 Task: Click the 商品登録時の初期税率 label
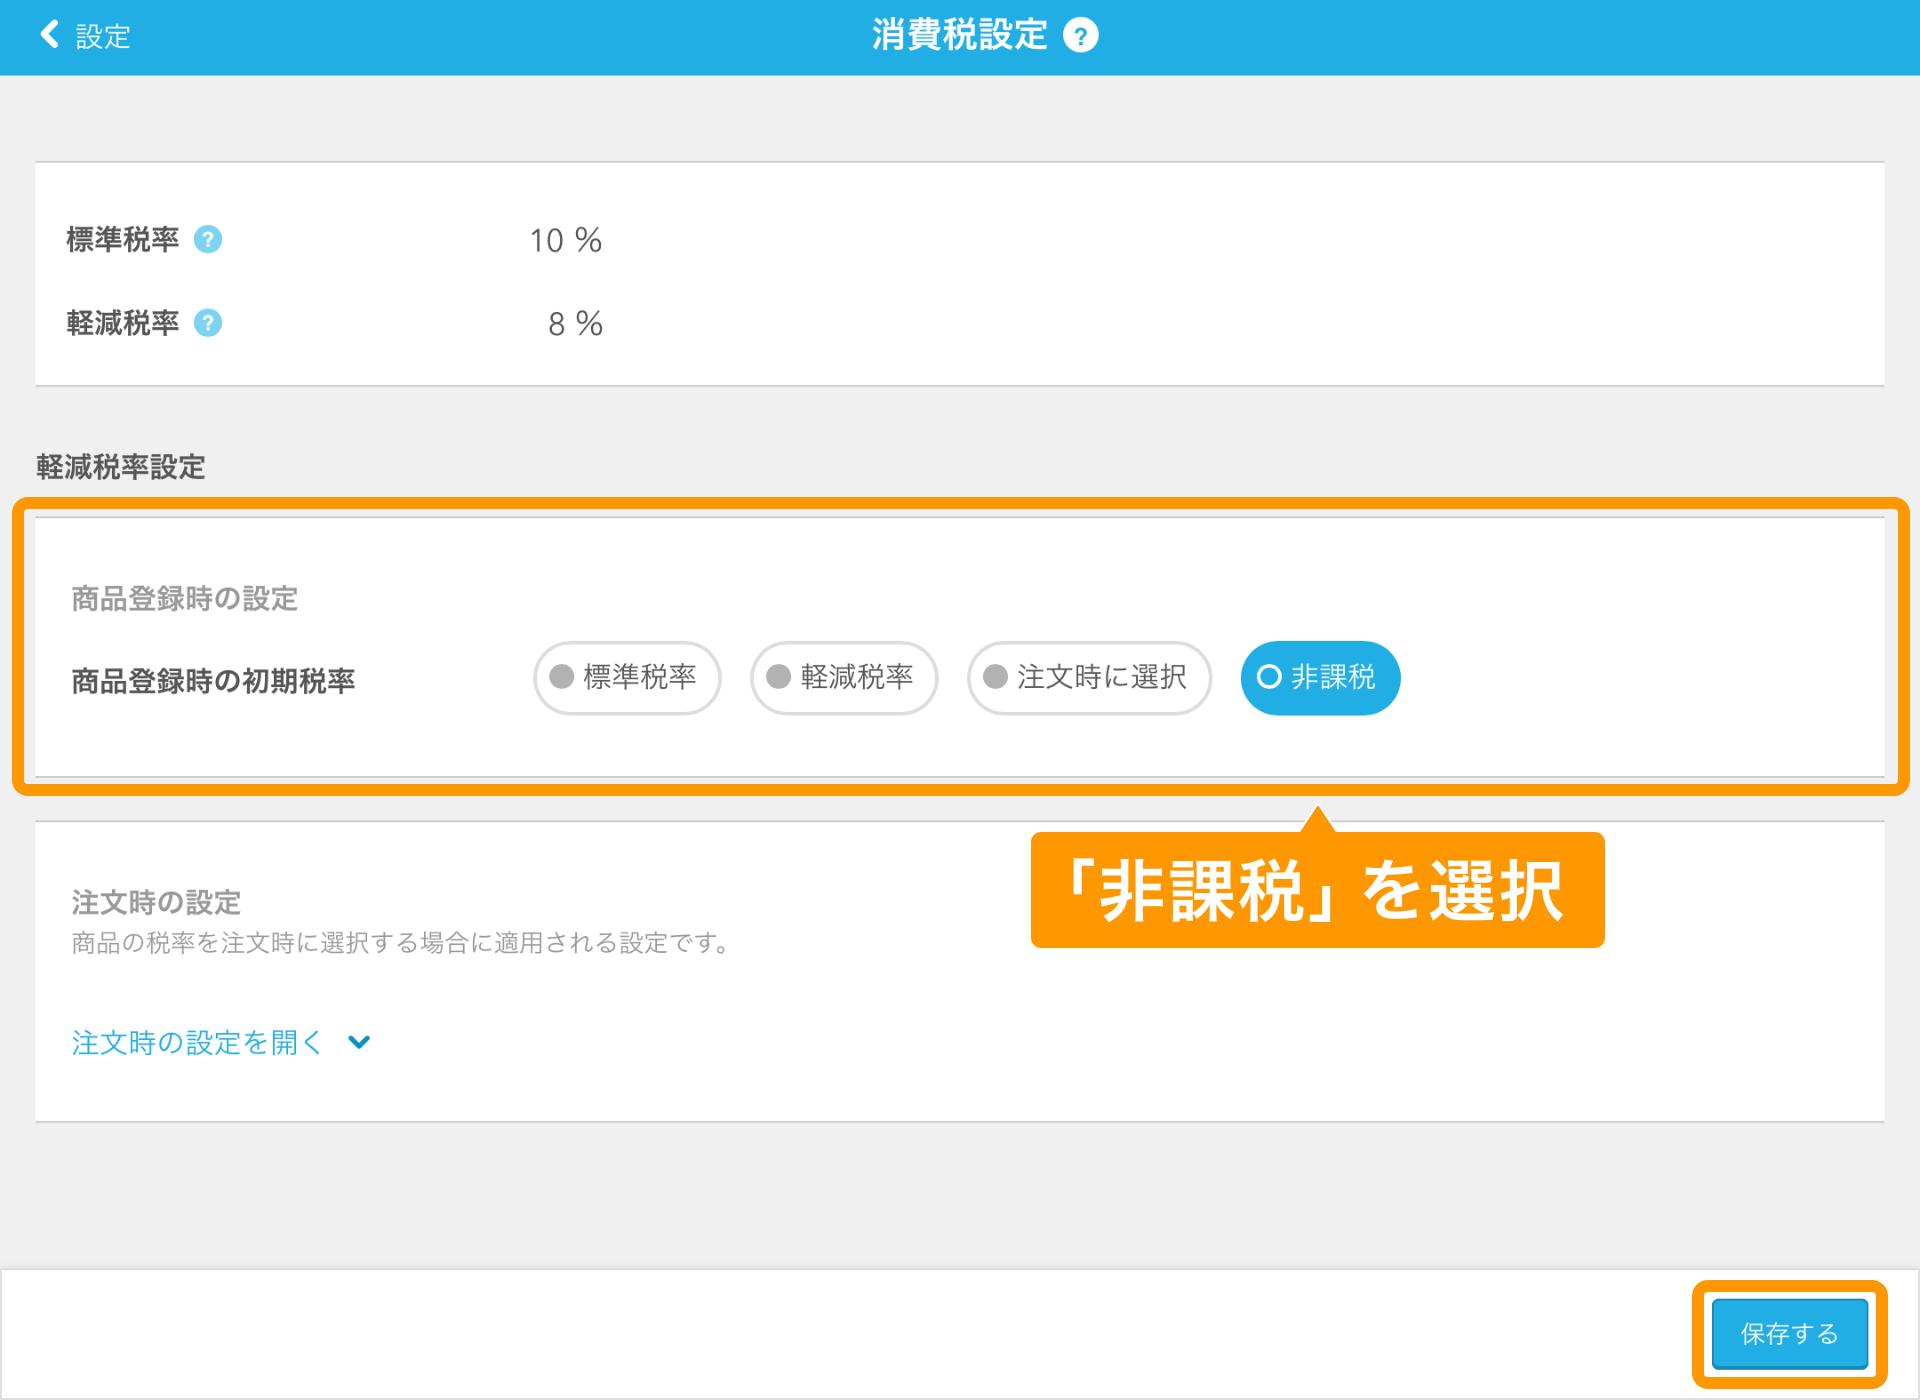coord(213,681)
